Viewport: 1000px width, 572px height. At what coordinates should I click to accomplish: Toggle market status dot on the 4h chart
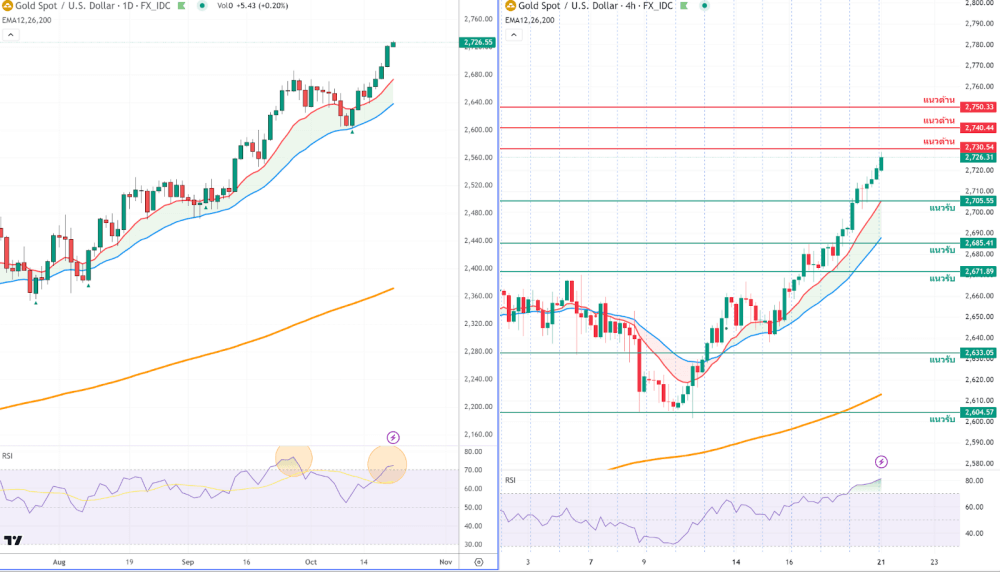point(703,5)
